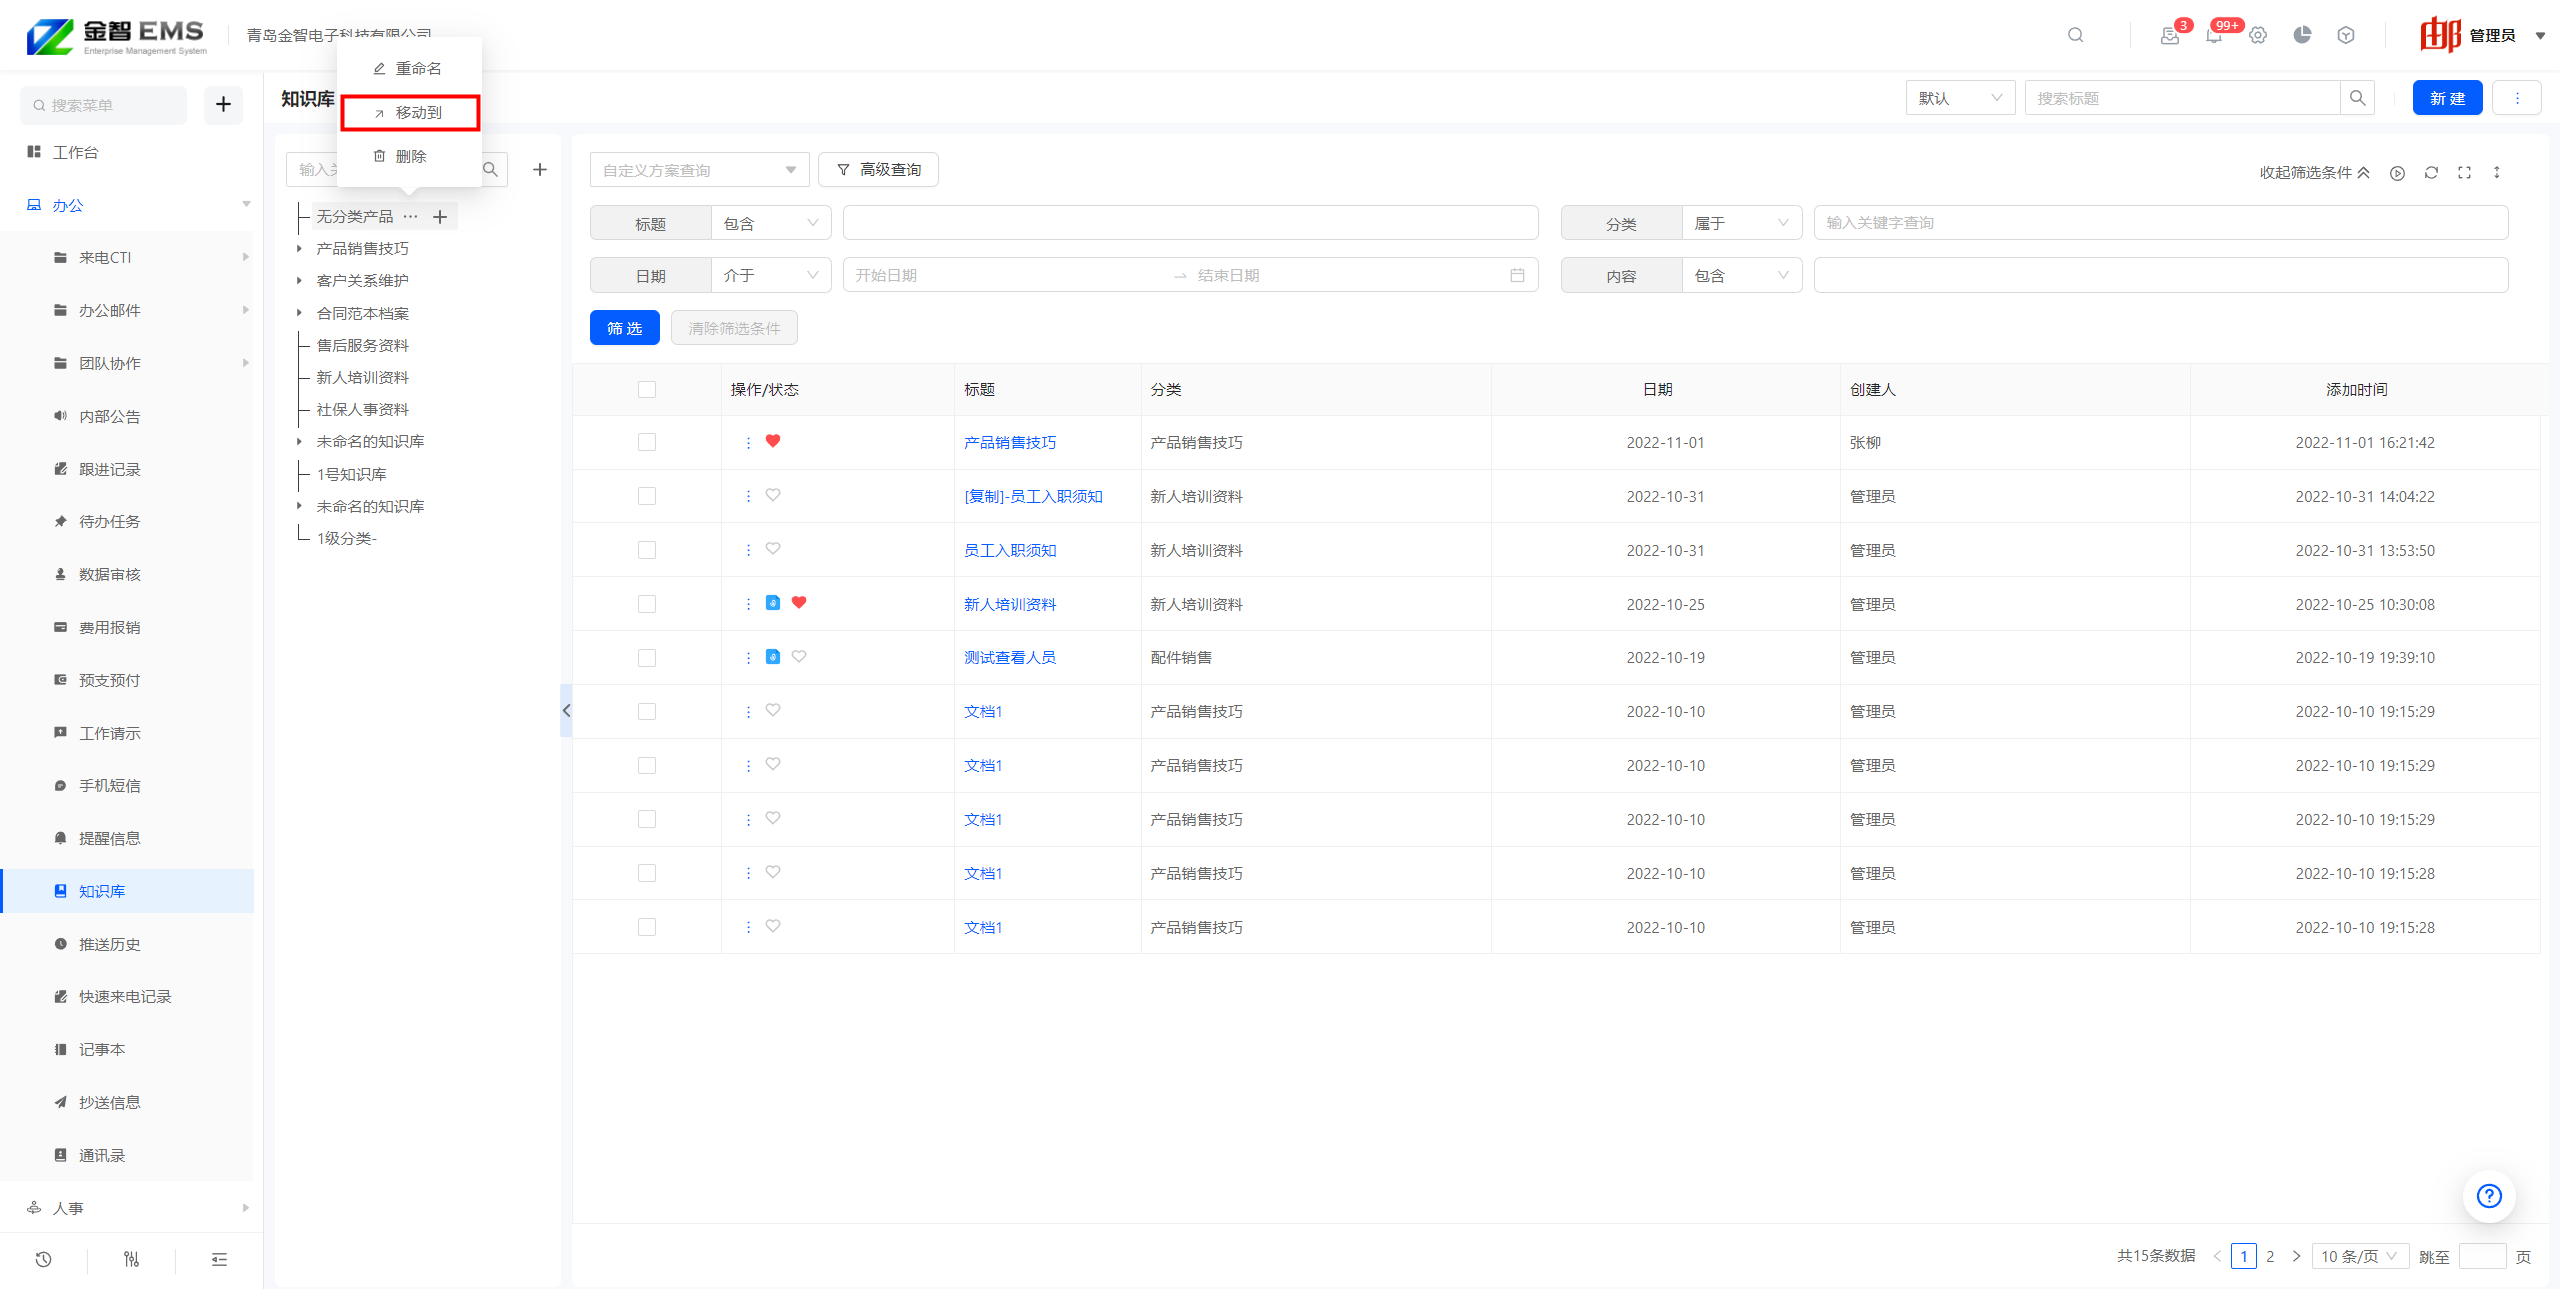The height and width of the screenshot is (1289, 2560).
Task: Open 工作台 in the sidebar
Action: coord(75,152)
